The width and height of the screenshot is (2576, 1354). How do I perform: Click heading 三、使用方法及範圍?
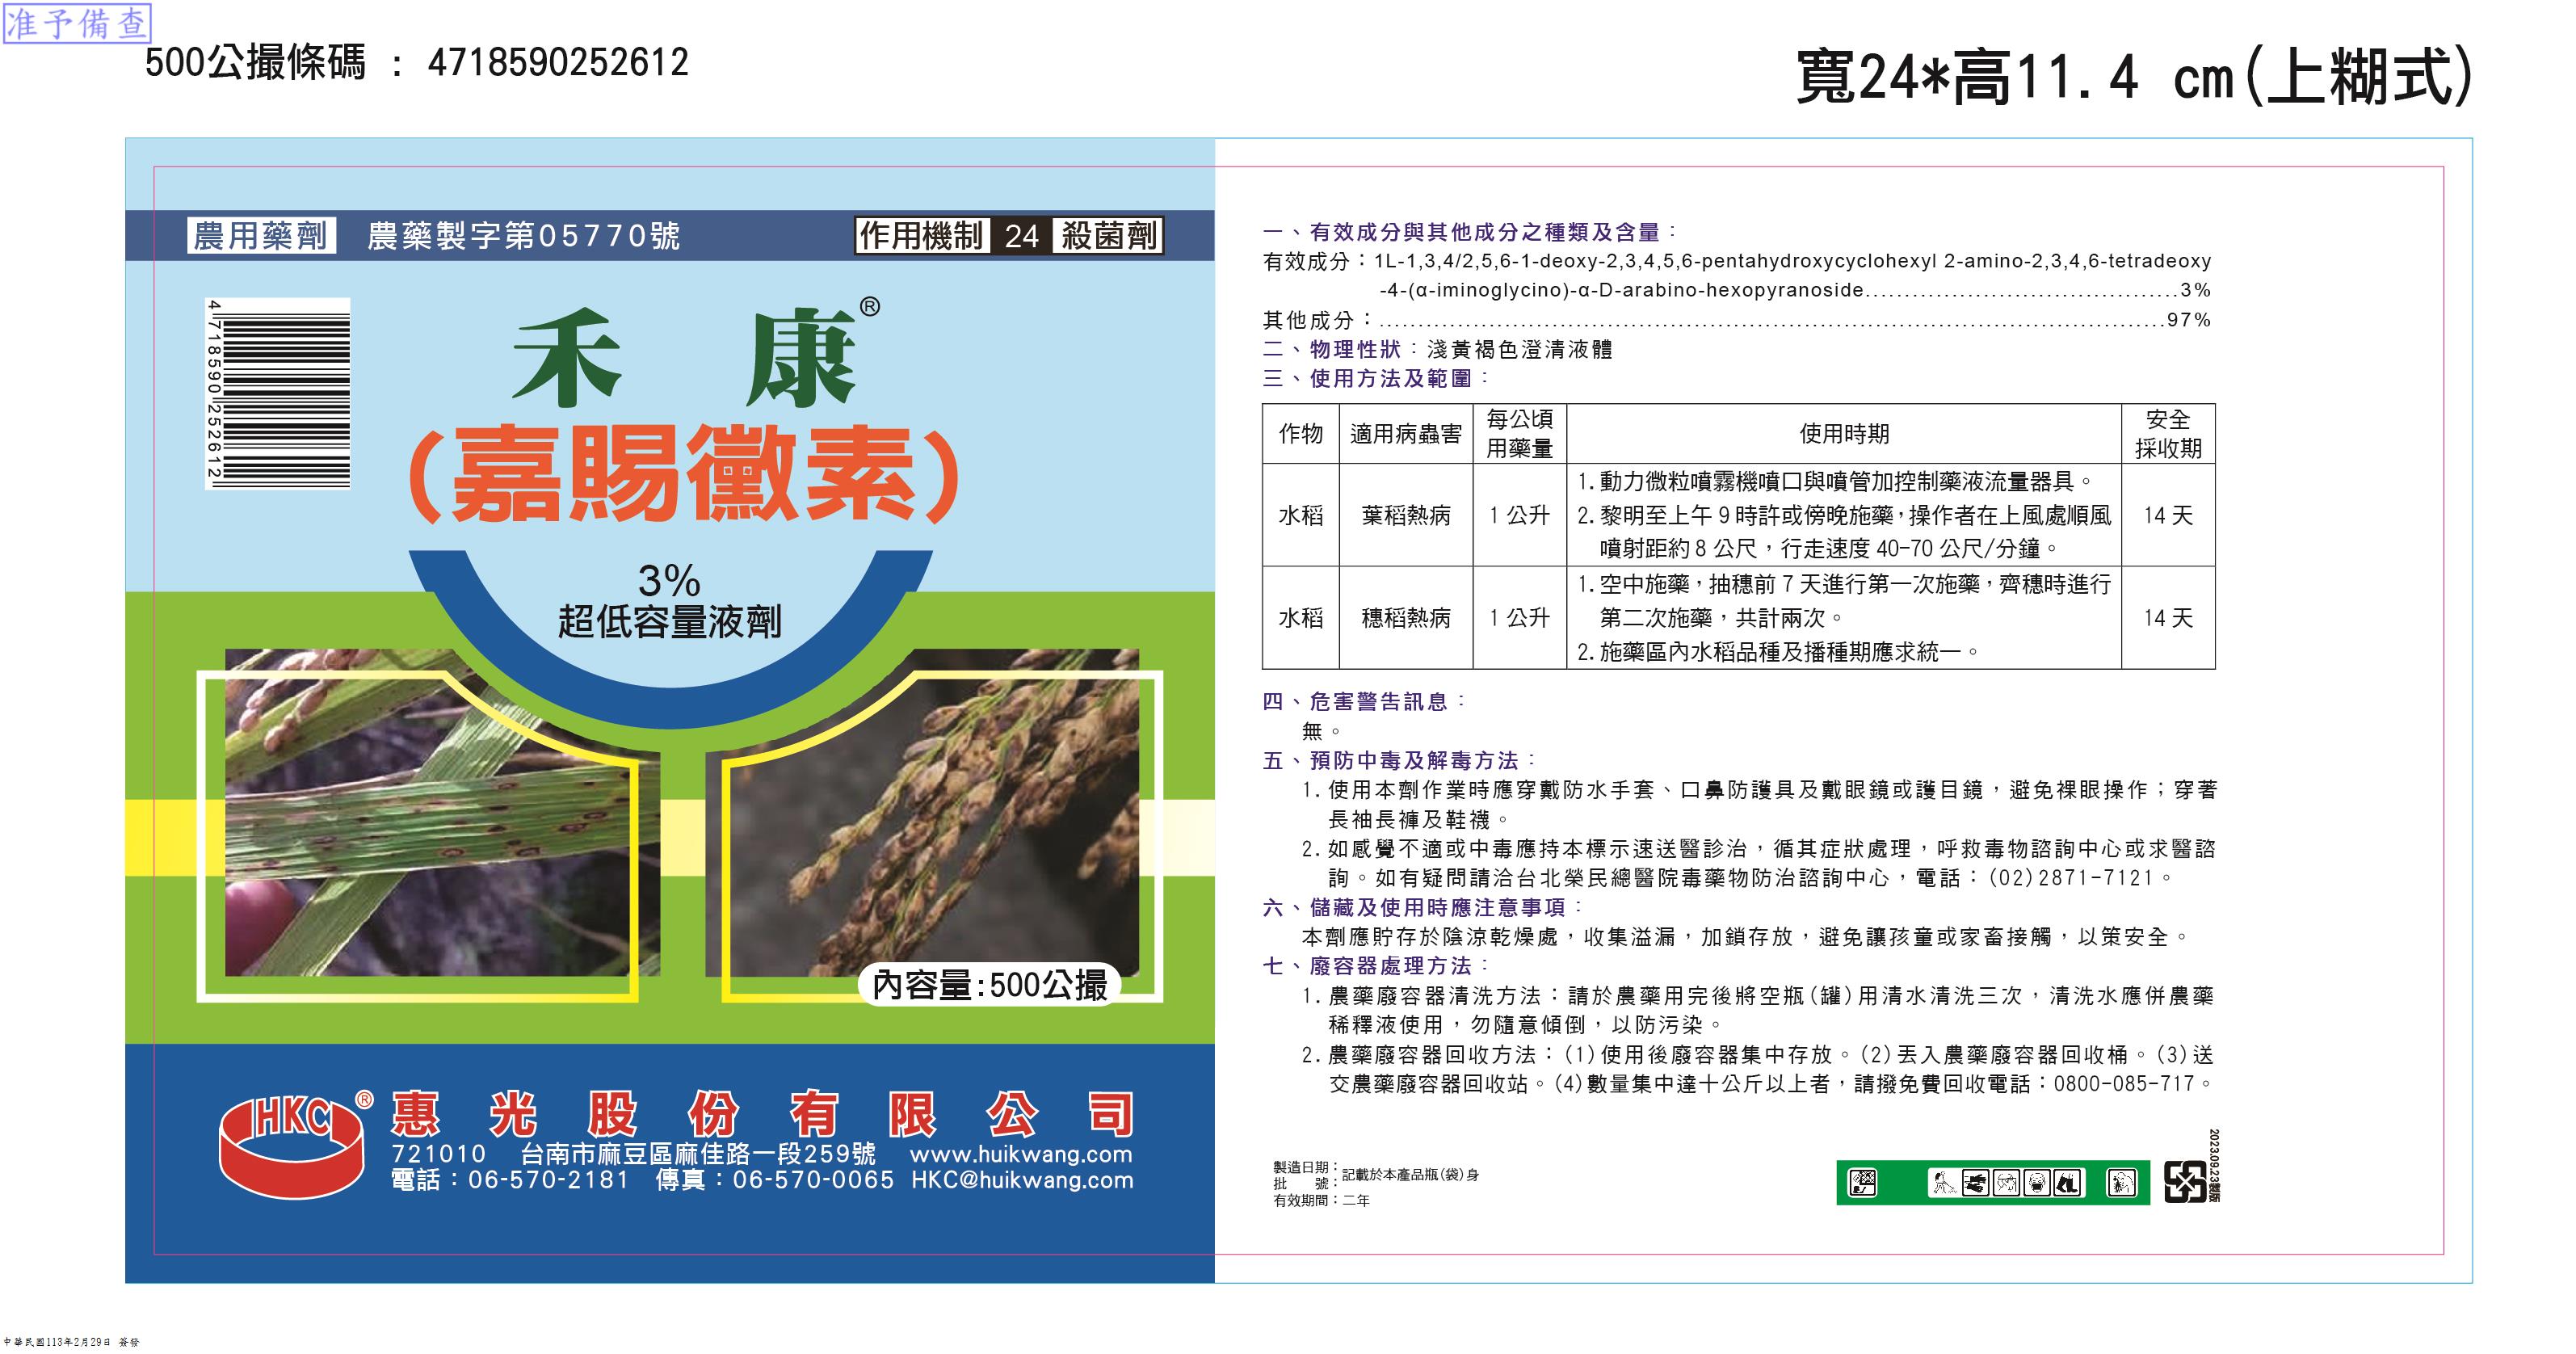(1376, 378)
